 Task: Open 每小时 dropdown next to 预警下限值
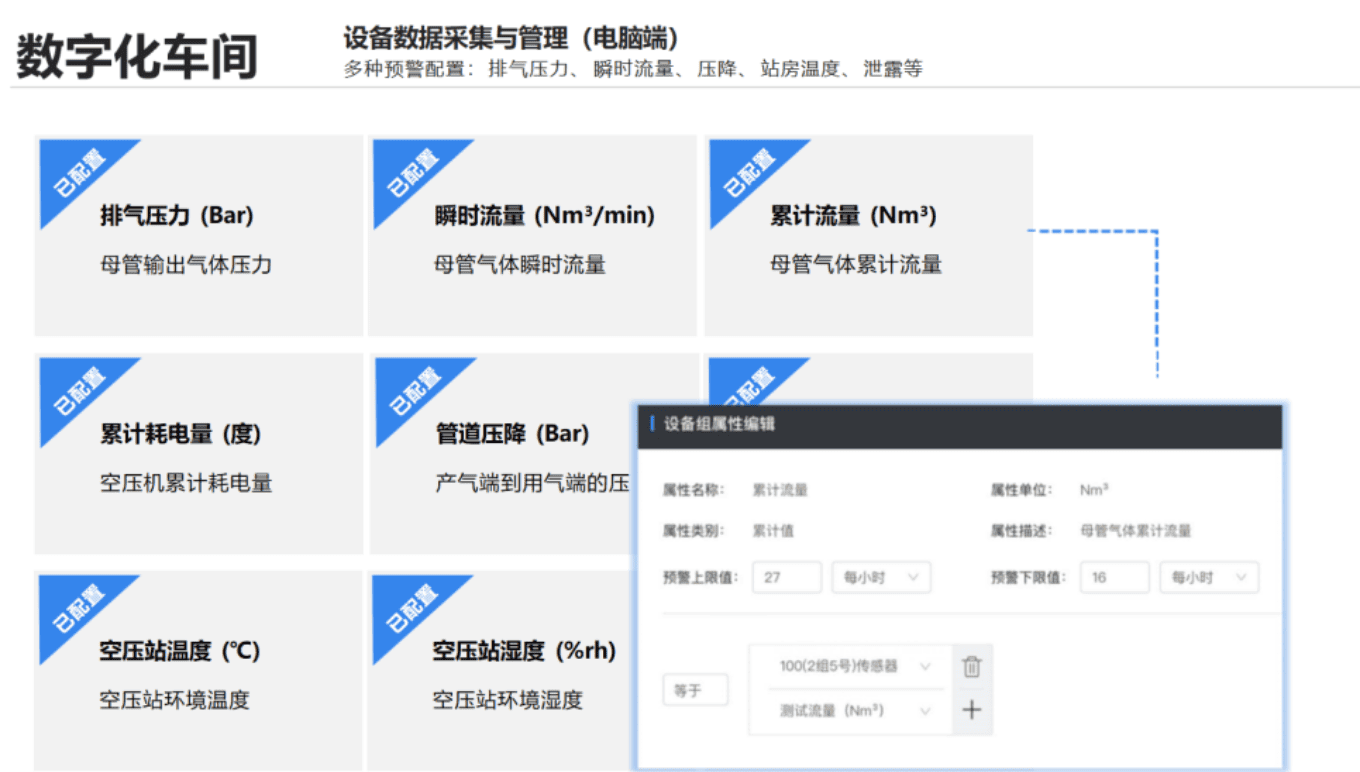(1208, 578)
